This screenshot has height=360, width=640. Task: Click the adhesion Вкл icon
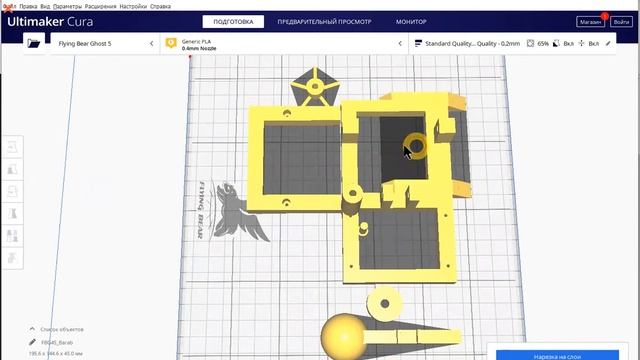tap(582, 43)
